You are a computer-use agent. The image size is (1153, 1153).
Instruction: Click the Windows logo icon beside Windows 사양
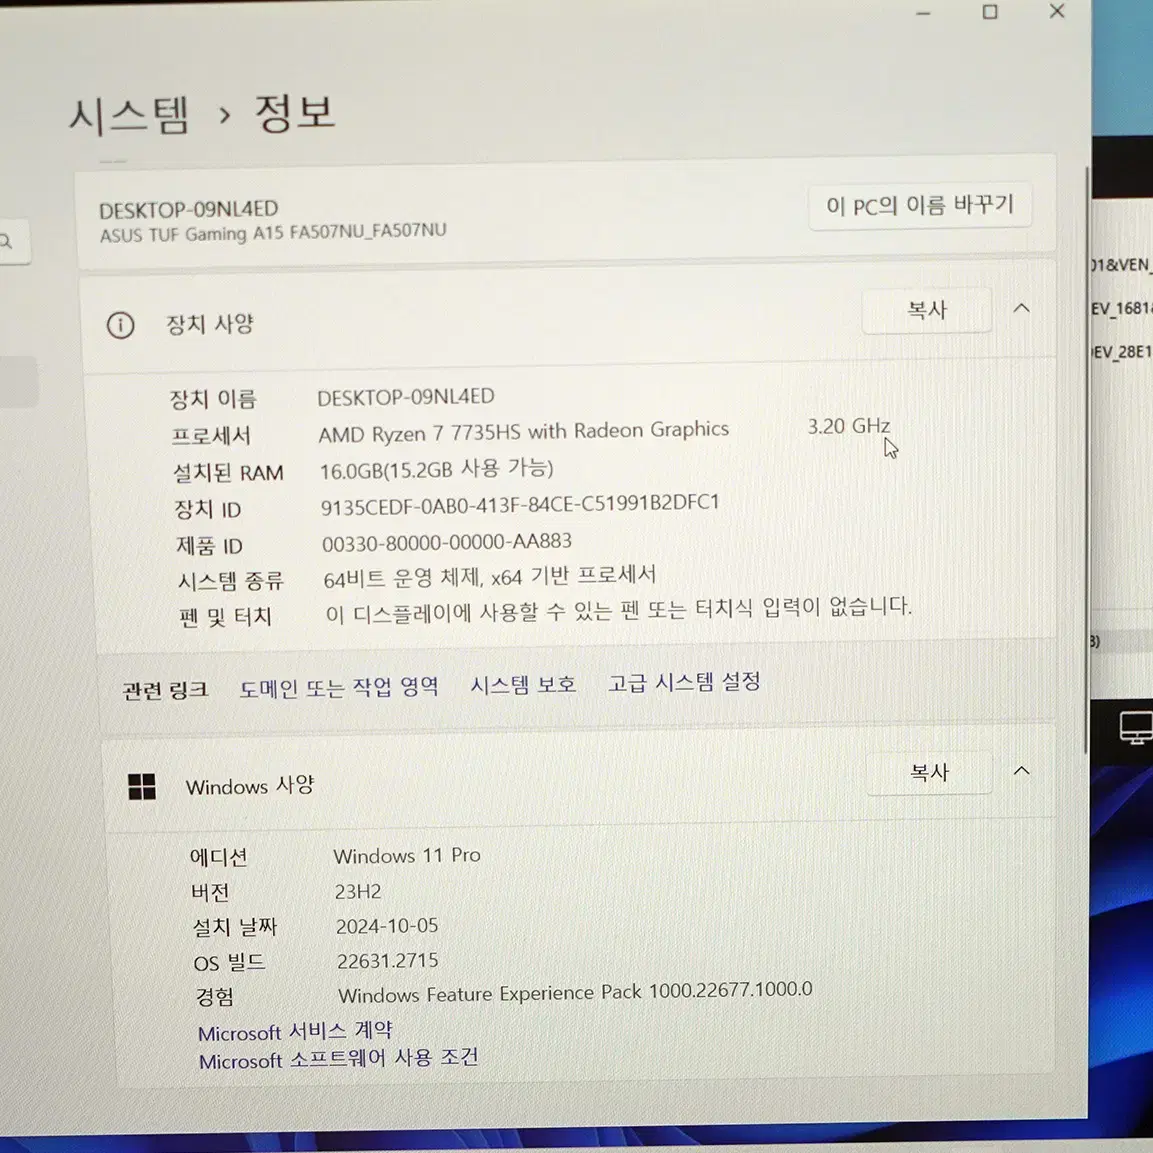tap(142, 786)
